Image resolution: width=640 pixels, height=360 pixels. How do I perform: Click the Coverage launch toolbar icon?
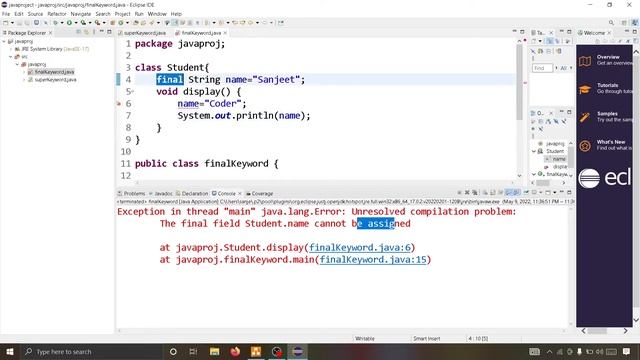[83, 23]
